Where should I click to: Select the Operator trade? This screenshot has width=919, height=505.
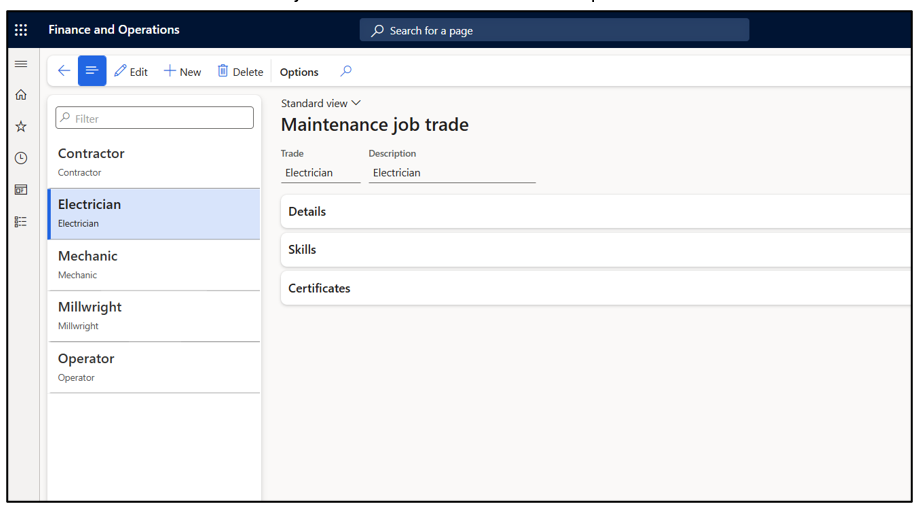tap(155, 367)
